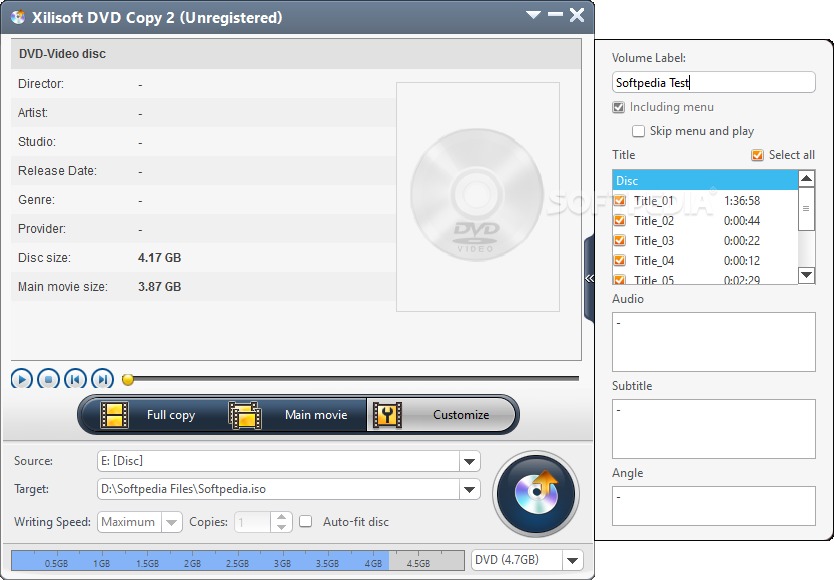This screenshot has width=834, height=580.
Task: Click the 0:00:44 duration of Title_02
Action: (x=742, y=220)
